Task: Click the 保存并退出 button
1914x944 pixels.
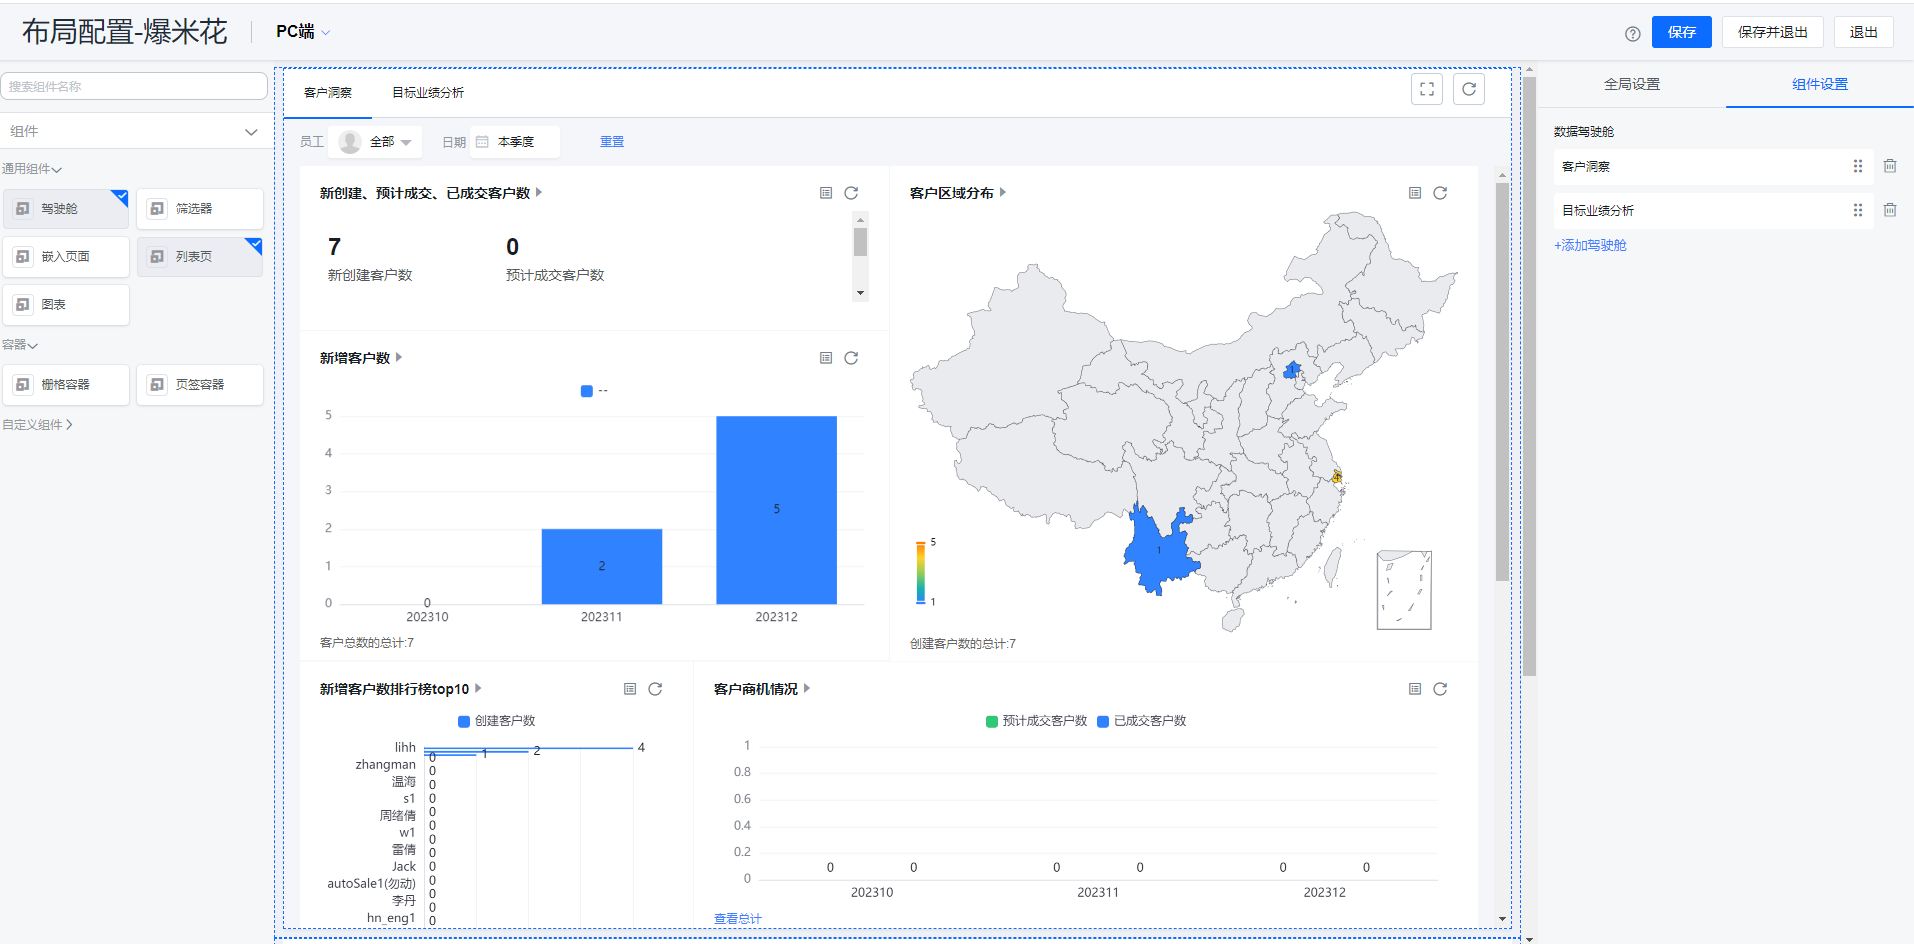Action: [1773, 32]
